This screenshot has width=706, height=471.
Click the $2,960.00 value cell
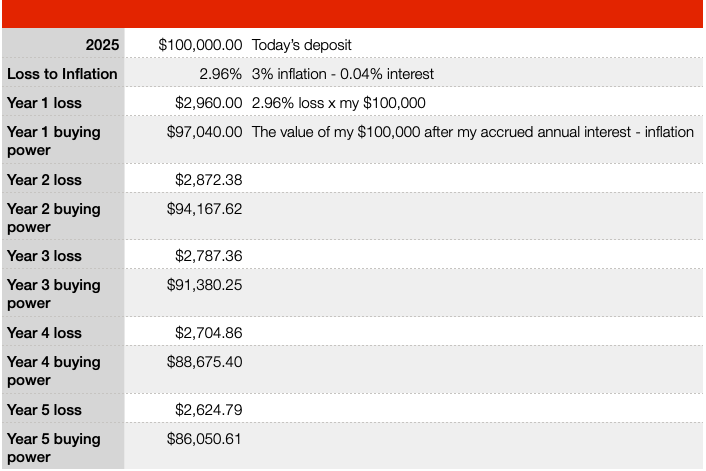click(208, 102)
